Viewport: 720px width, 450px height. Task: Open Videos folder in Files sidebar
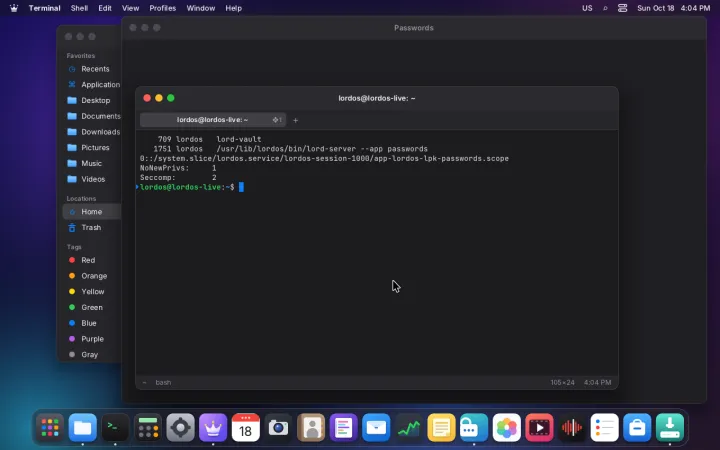point(92,179)
